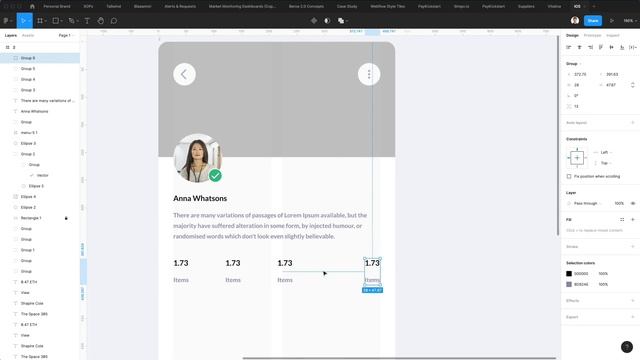Click the Fill styles icon
The width and height of the screenshot is (640, 360).
622,220
